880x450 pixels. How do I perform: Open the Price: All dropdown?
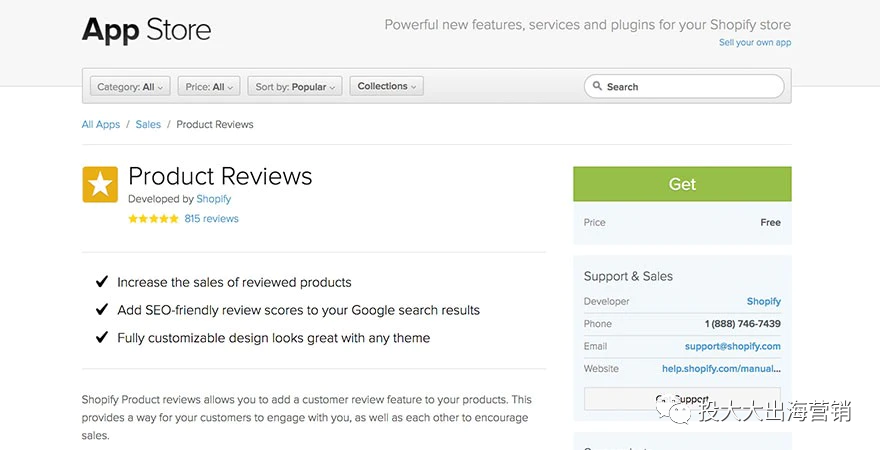tap(209, 87)
